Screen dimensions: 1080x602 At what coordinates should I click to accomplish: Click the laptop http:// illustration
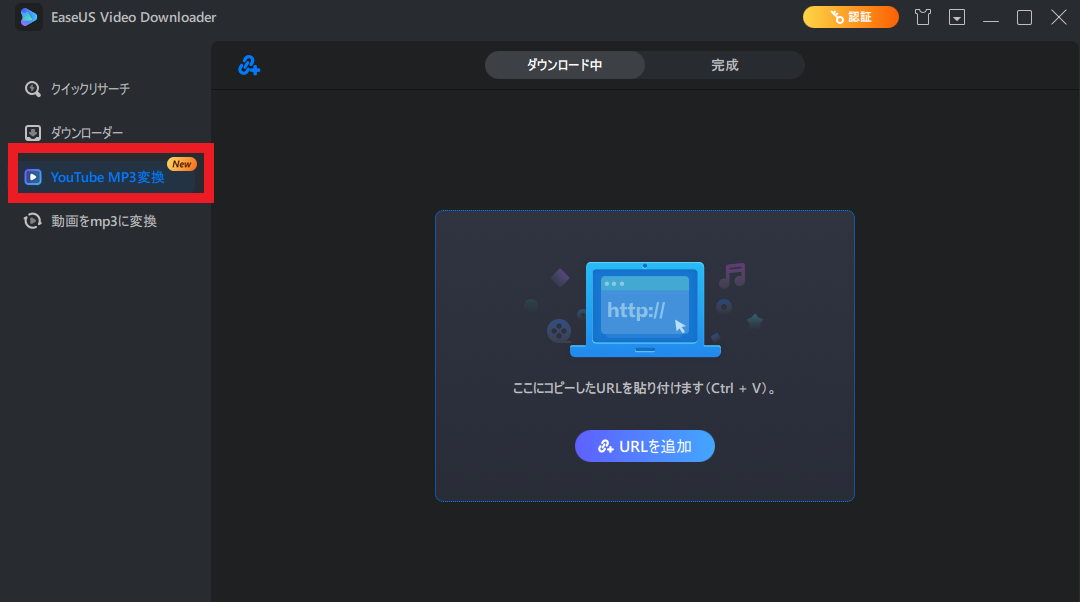point(645,309)
